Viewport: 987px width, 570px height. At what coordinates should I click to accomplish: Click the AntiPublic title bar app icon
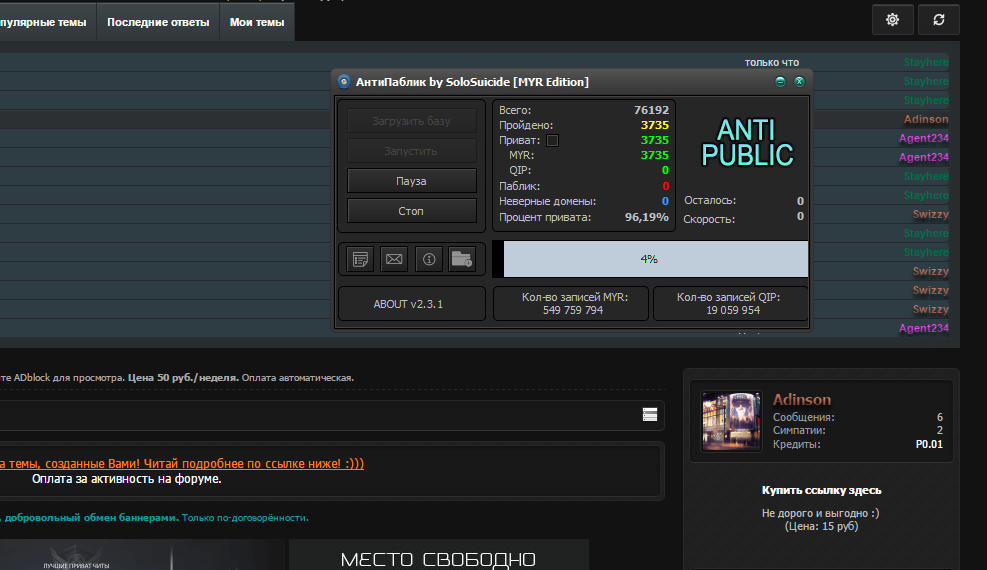[344, 81]
